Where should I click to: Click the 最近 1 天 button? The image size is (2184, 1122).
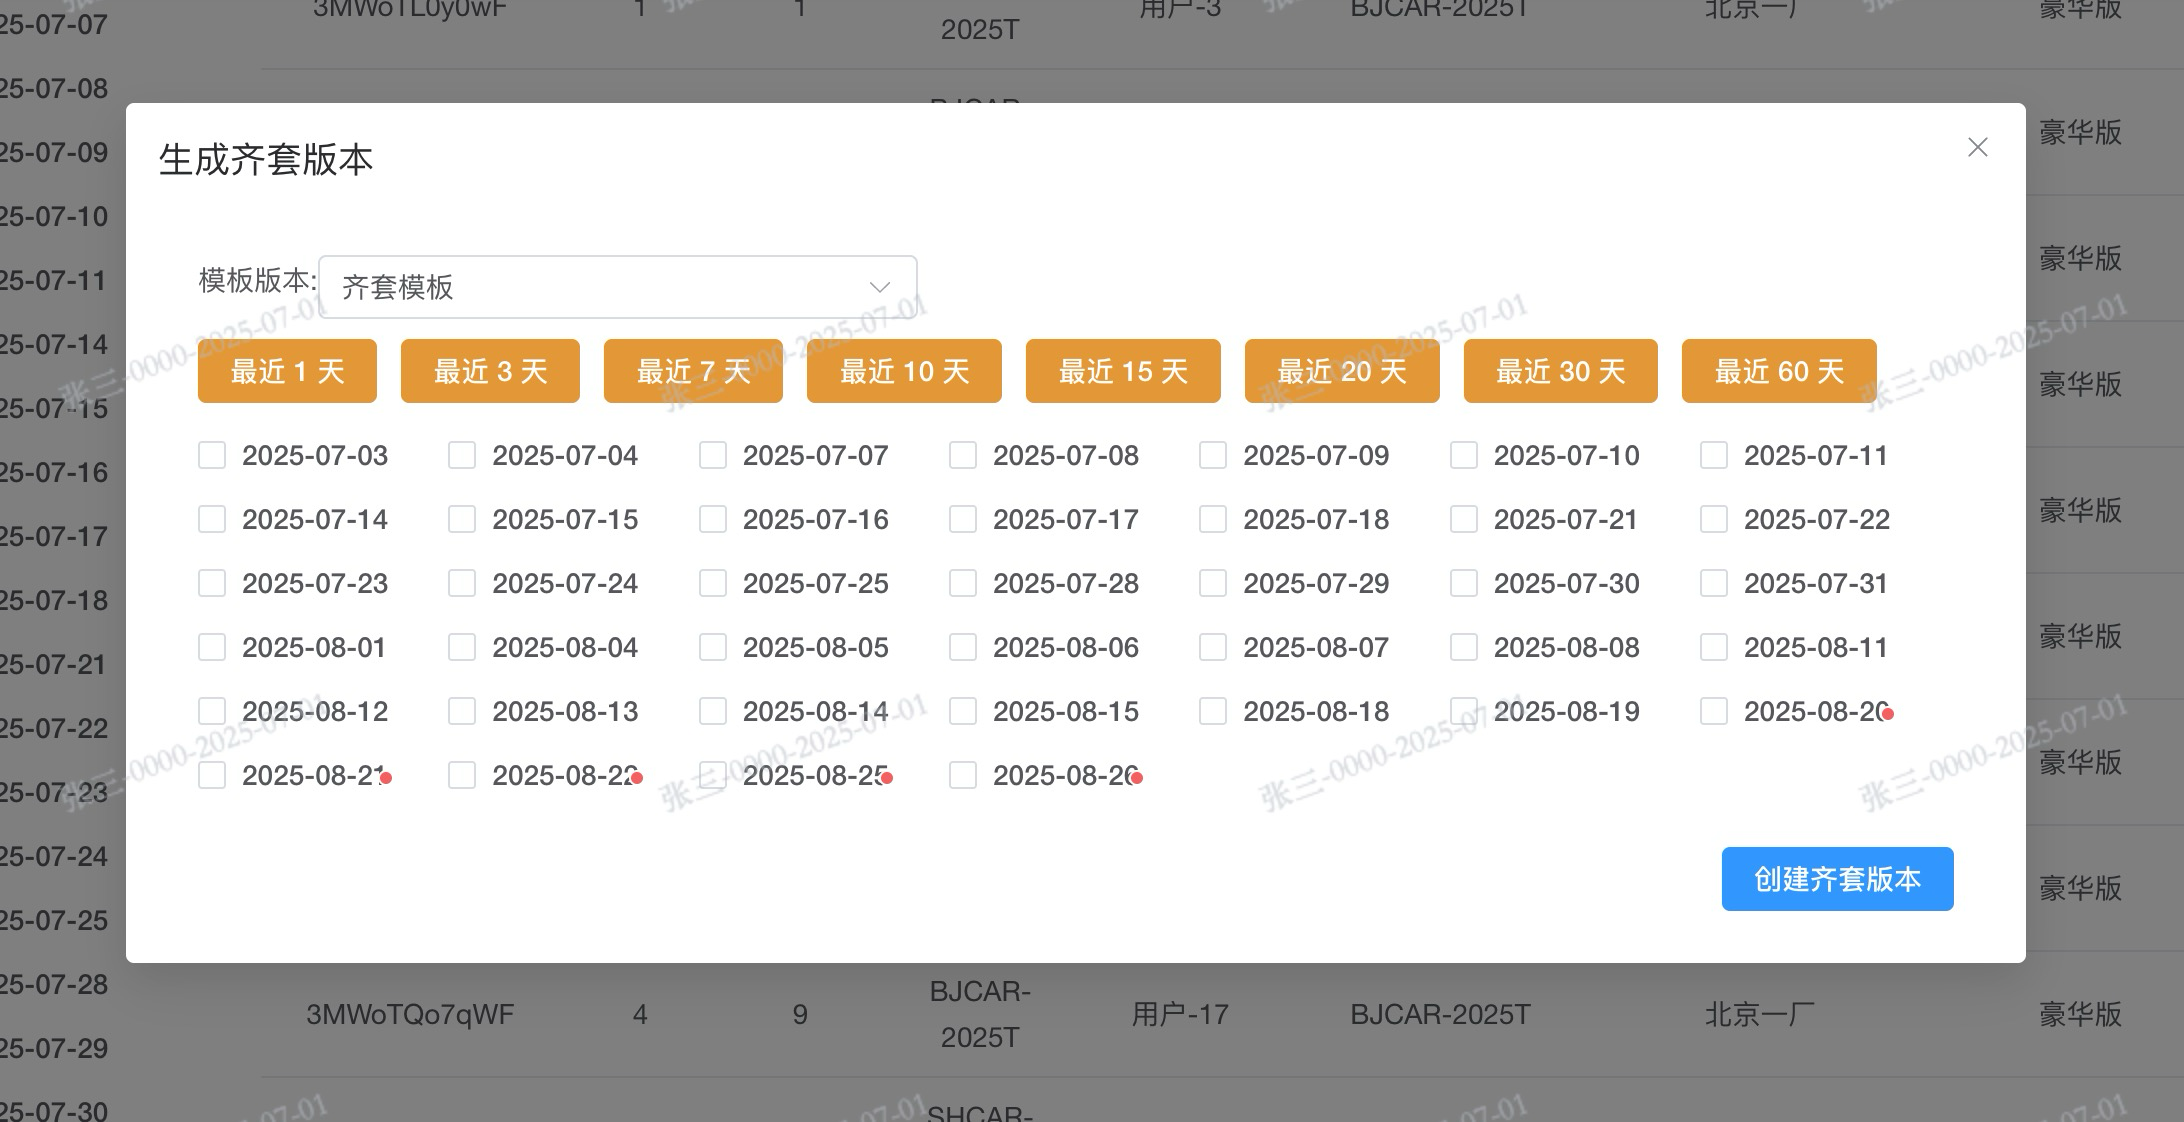pos(287,371)
